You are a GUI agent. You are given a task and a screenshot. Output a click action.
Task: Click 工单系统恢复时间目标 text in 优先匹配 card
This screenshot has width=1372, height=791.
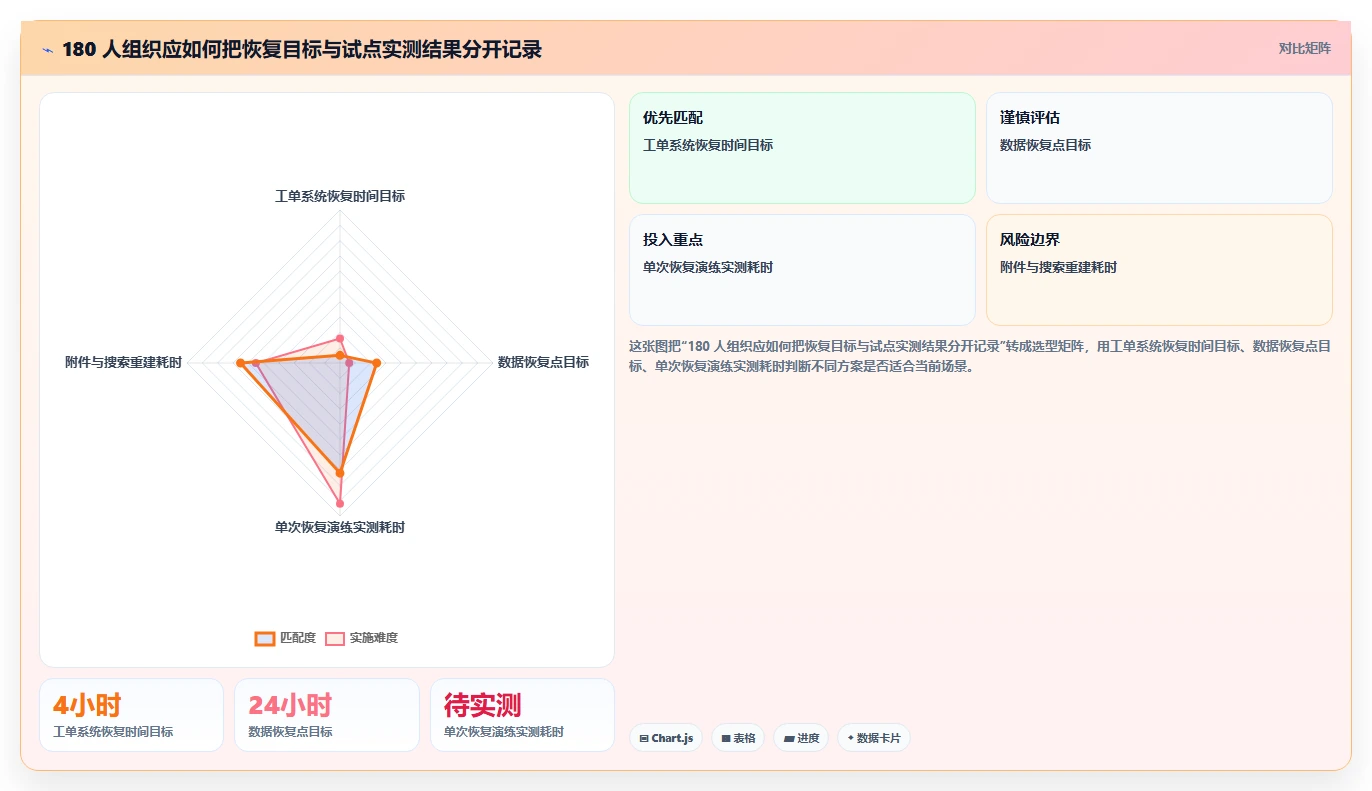click(708, 145)
